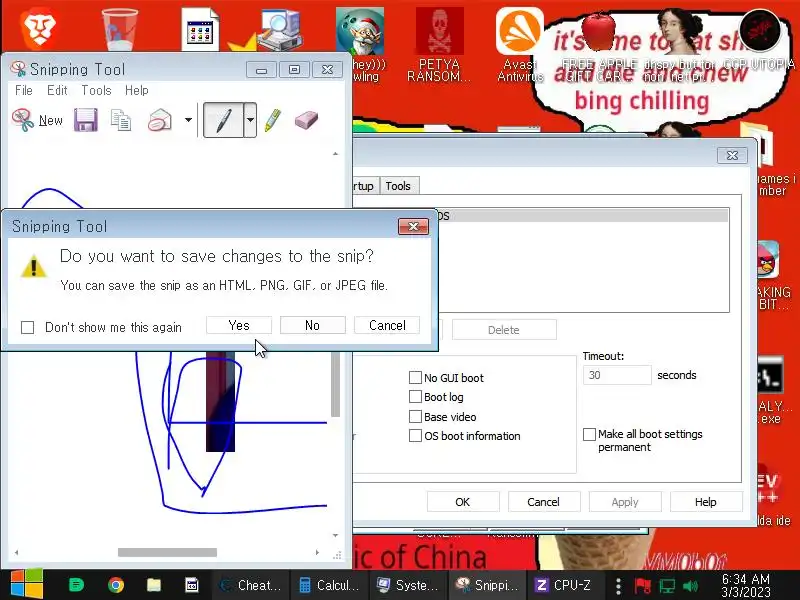The width and height of the screenshot is (800, 600).
Task: Click Cancel in the Snipping Tool dialog
Action: pos(387,325)
